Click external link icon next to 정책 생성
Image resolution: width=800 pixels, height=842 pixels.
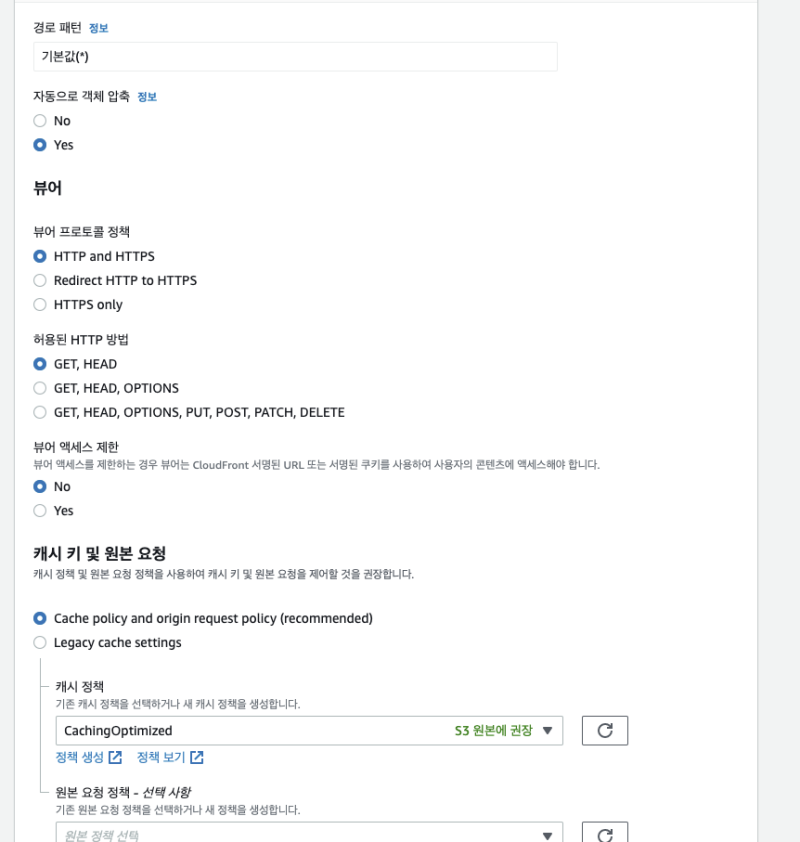pyautogui.click(x=115, y=757)
